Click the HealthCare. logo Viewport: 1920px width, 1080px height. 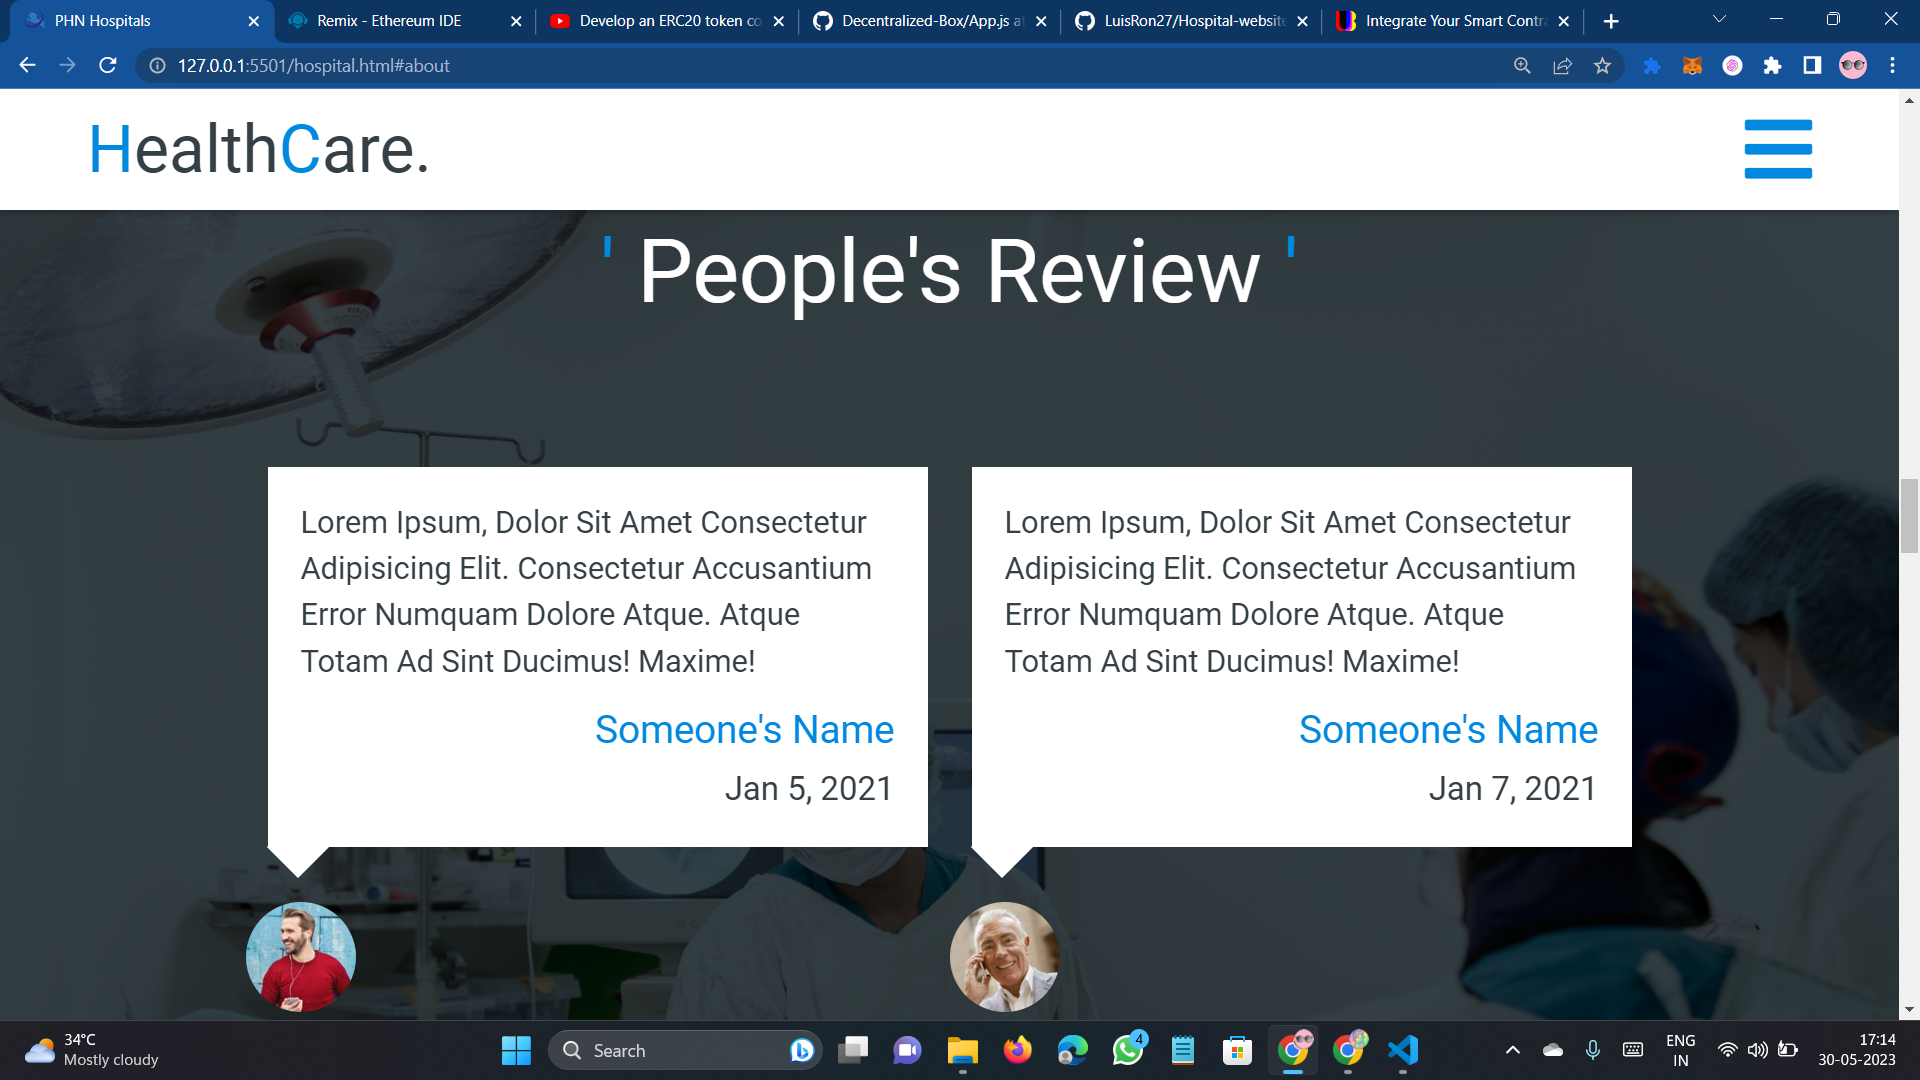258,148
